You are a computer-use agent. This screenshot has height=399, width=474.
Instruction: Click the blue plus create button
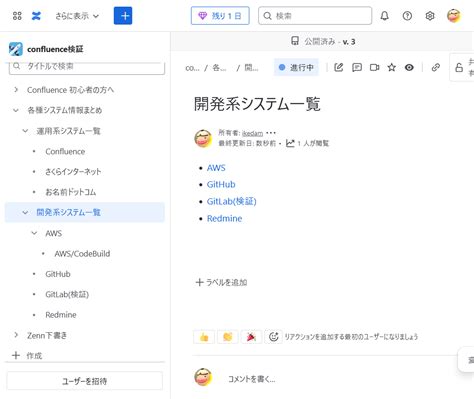(123, 16)
